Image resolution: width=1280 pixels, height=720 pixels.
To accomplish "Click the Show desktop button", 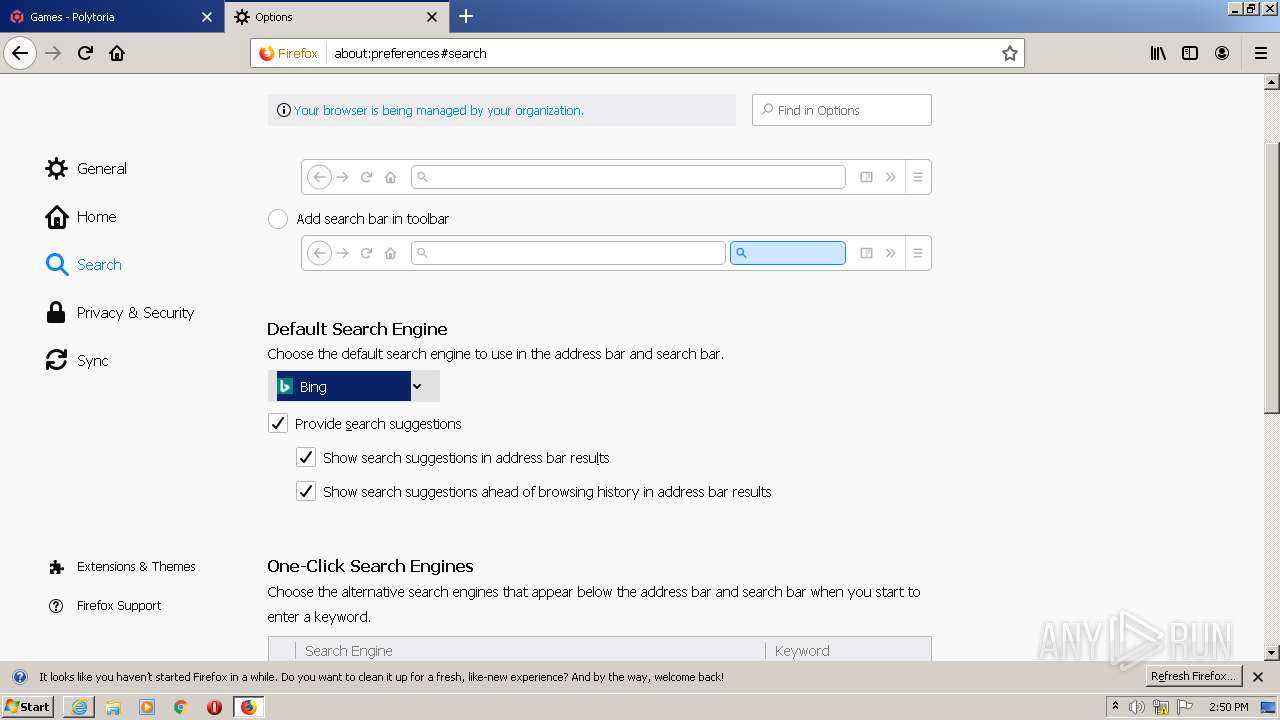I will [1270, 707].
